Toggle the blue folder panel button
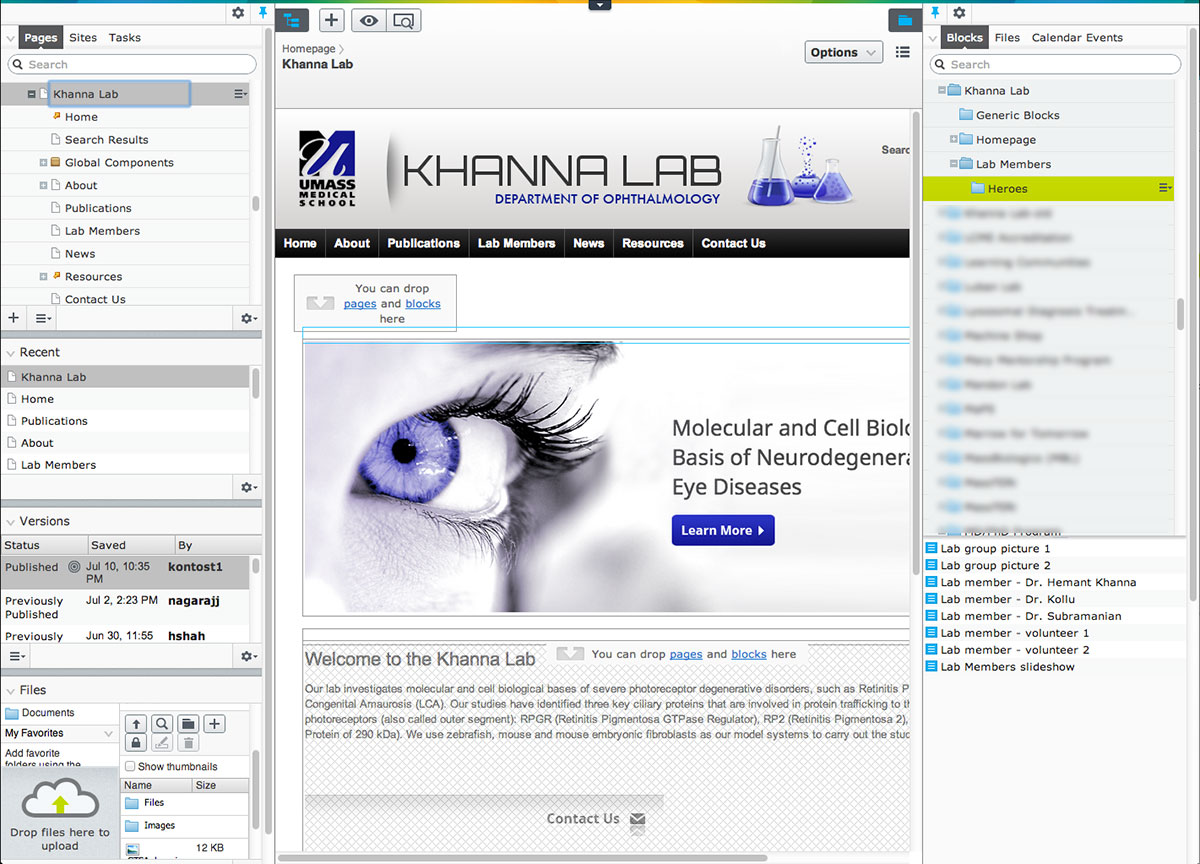The width and height of the screenshot is (1200, 864). point(904,20)
